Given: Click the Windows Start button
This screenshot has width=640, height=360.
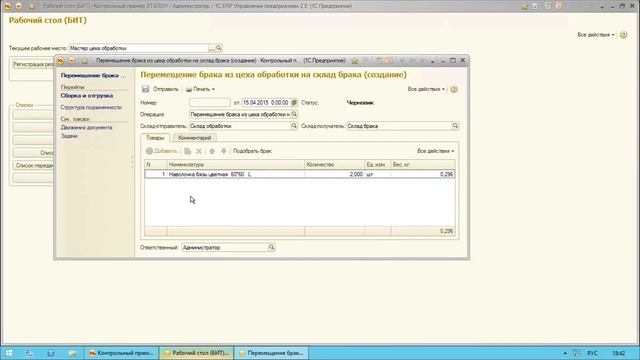Looking at the screenshot, I should pos(8,353).
